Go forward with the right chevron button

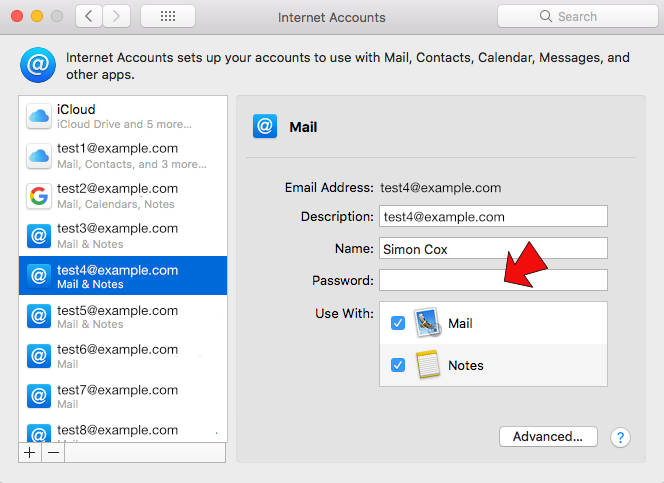116,17
